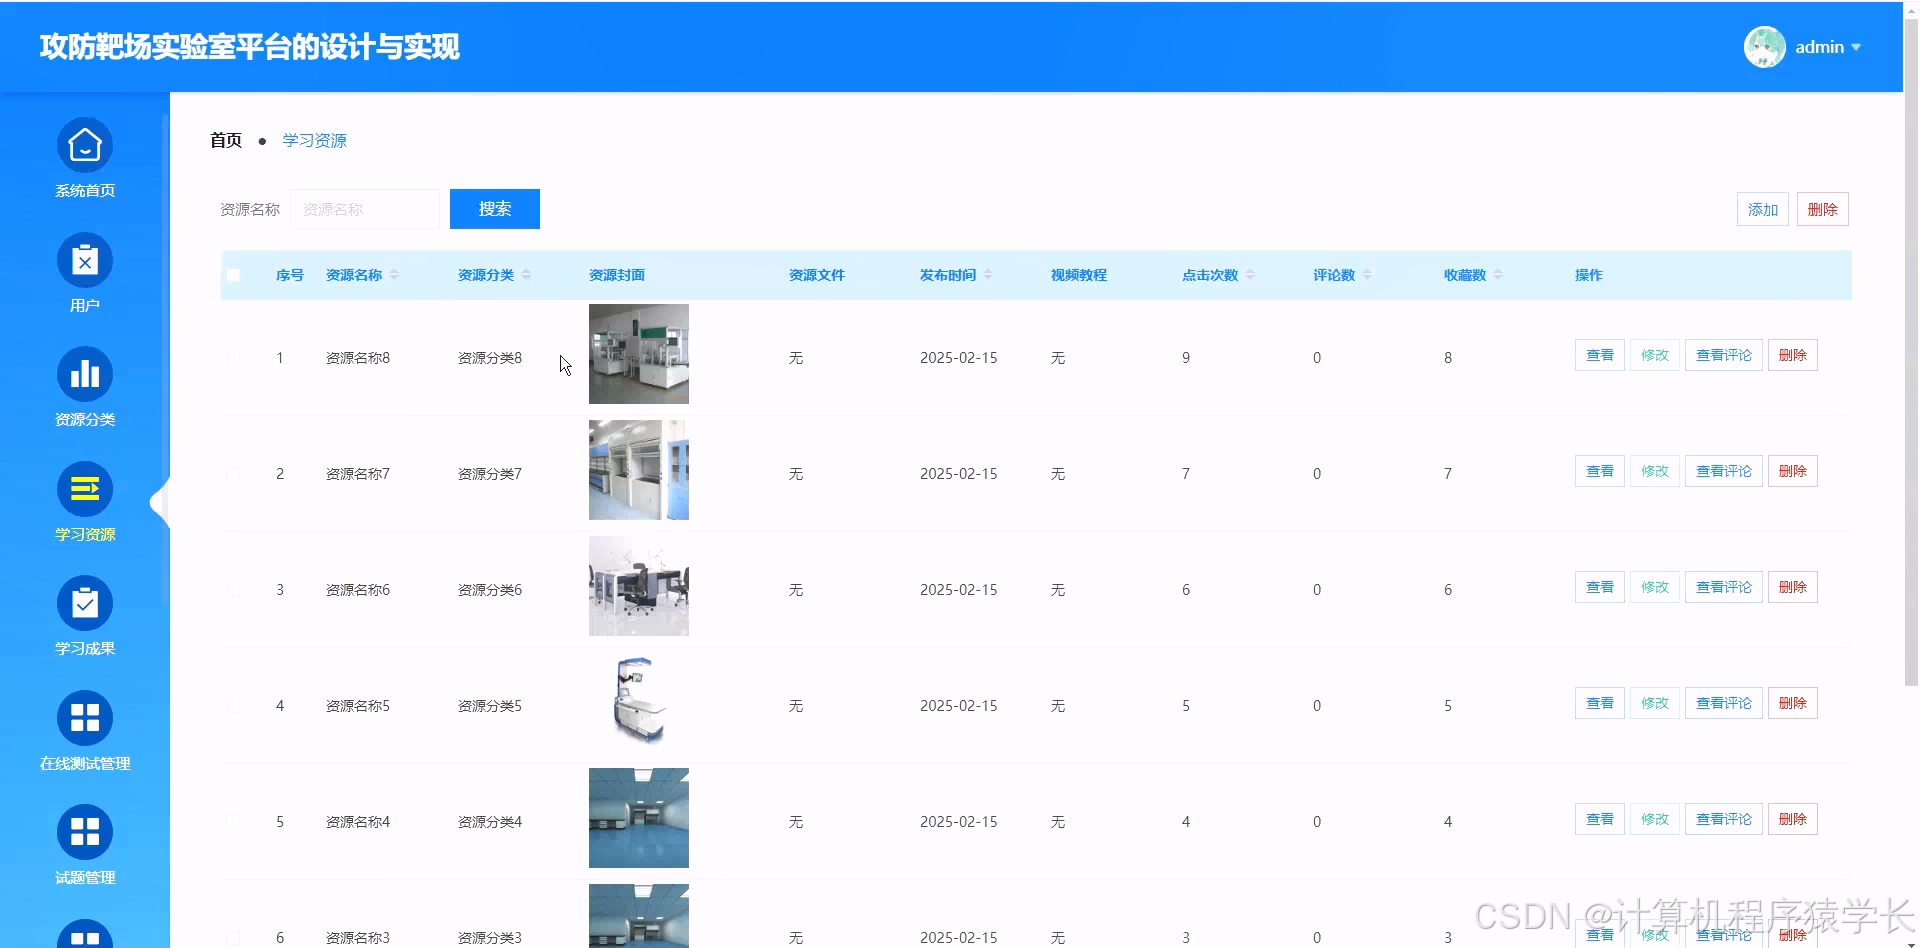Viewport: 1920px width, 948px height.
Task: Open the 试题管理 grid icon
Action: 85,832
